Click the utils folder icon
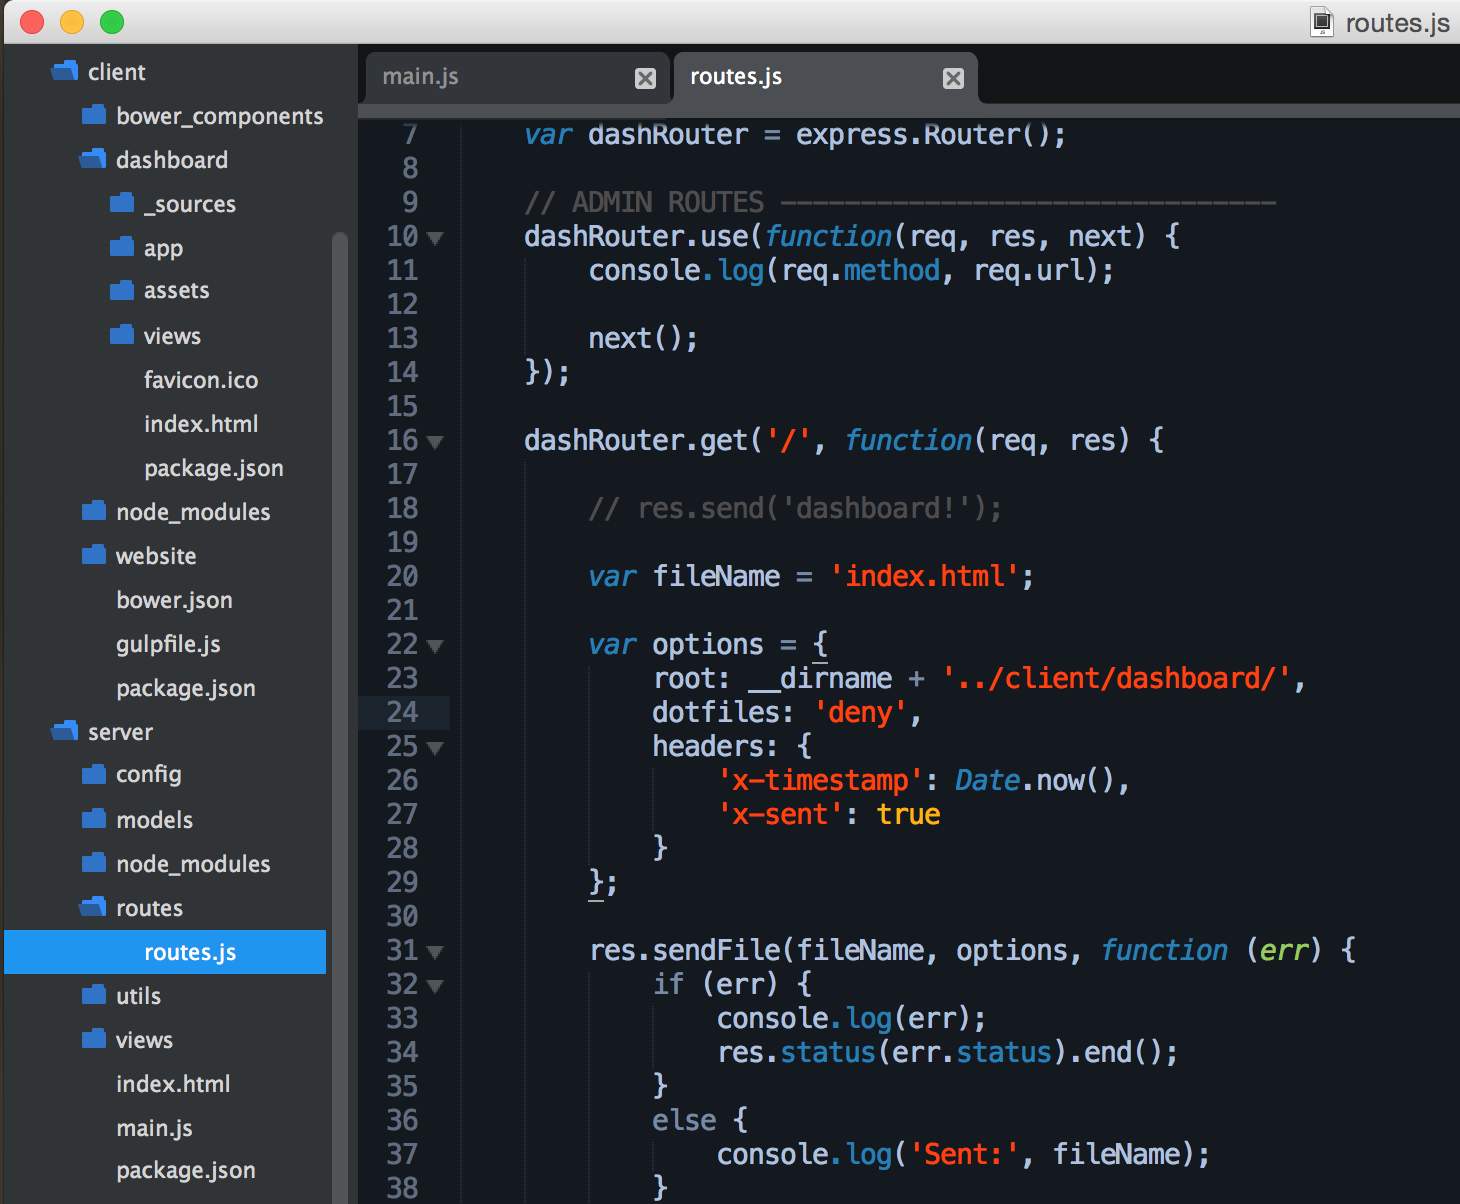Viewport: 1460px width, 1204px height. (94, 995)
